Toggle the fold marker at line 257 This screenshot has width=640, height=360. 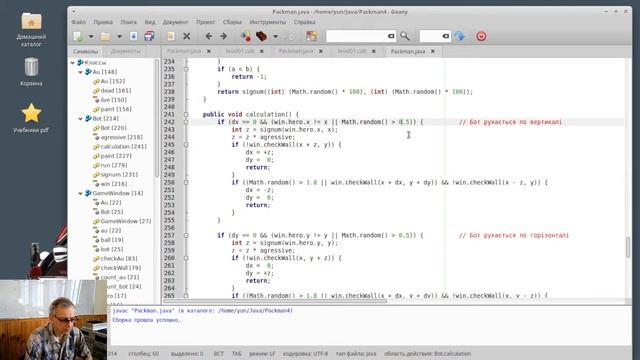point(186,236)
